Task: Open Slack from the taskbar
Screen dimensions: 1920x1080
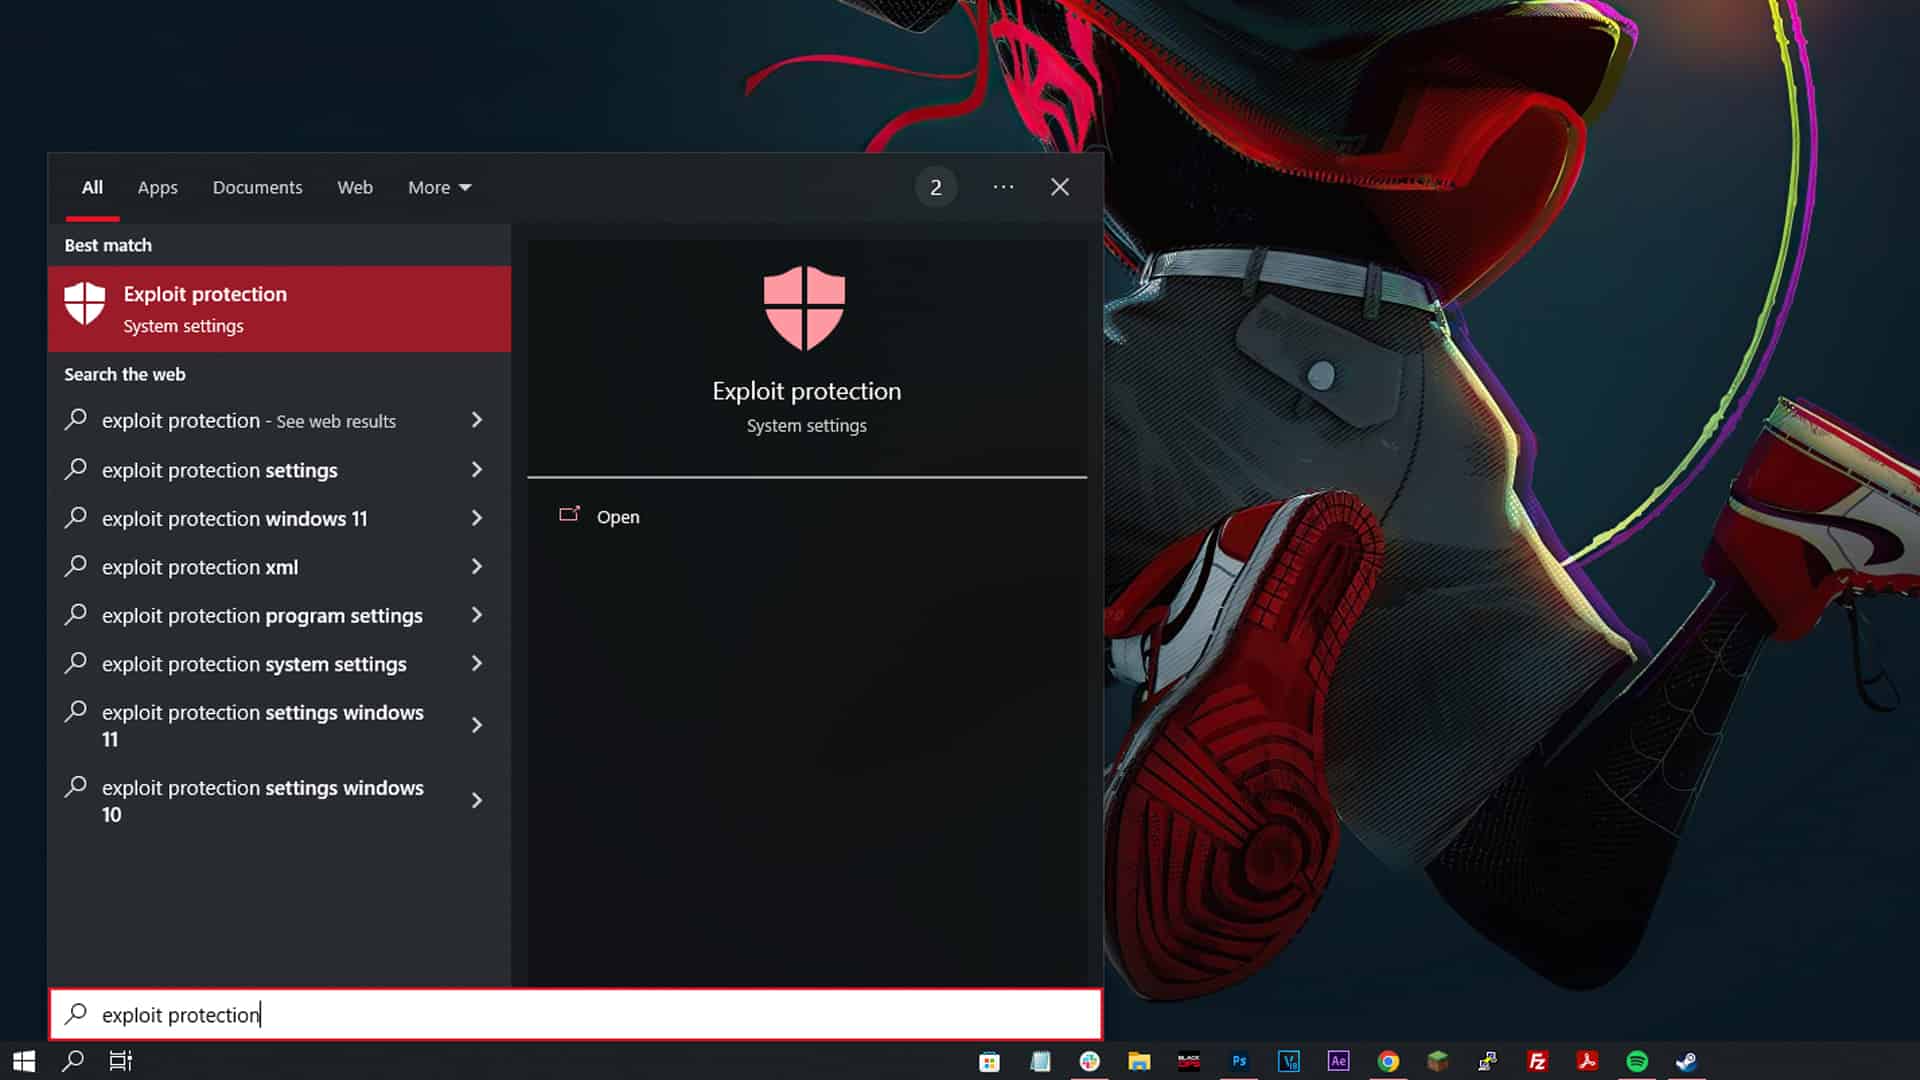Action: point(1089,1061)
